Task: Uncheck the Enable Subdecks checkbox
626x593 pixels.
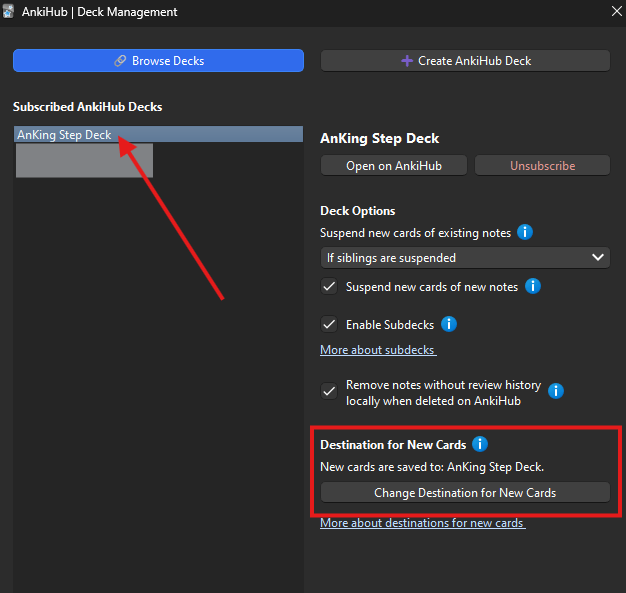Action: click(329, 324)
